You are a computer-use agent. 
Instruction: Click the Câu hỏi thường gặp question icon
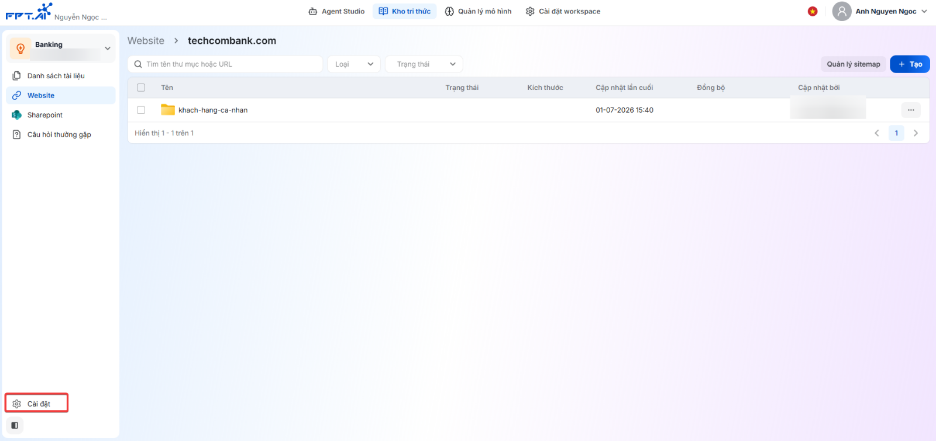pos(17,135)
